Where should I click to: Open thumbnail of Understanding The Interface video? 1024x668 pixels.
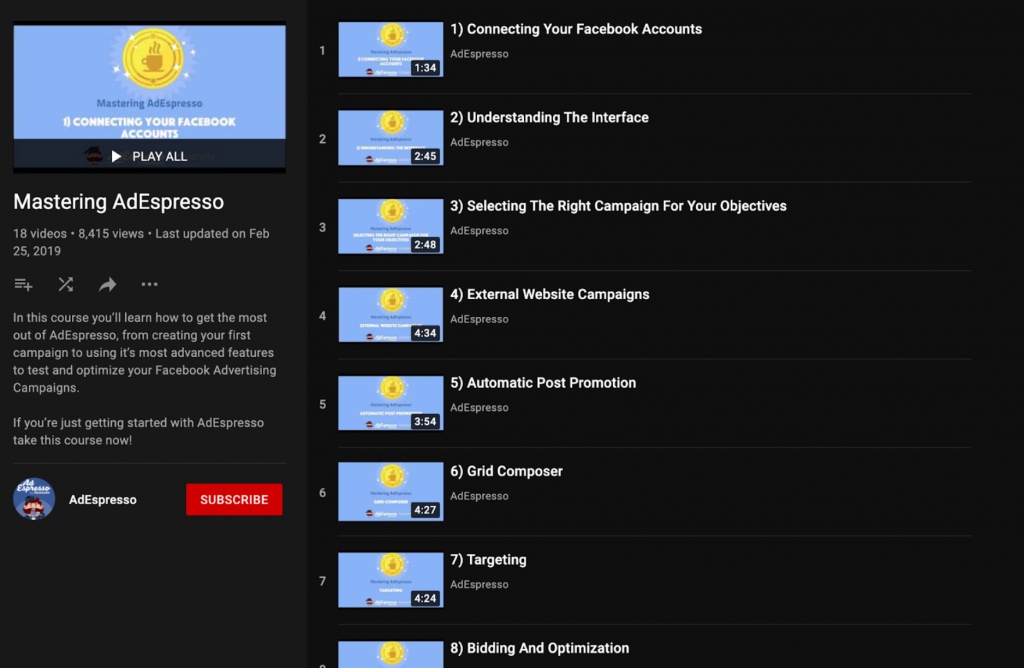click(391, 138)
